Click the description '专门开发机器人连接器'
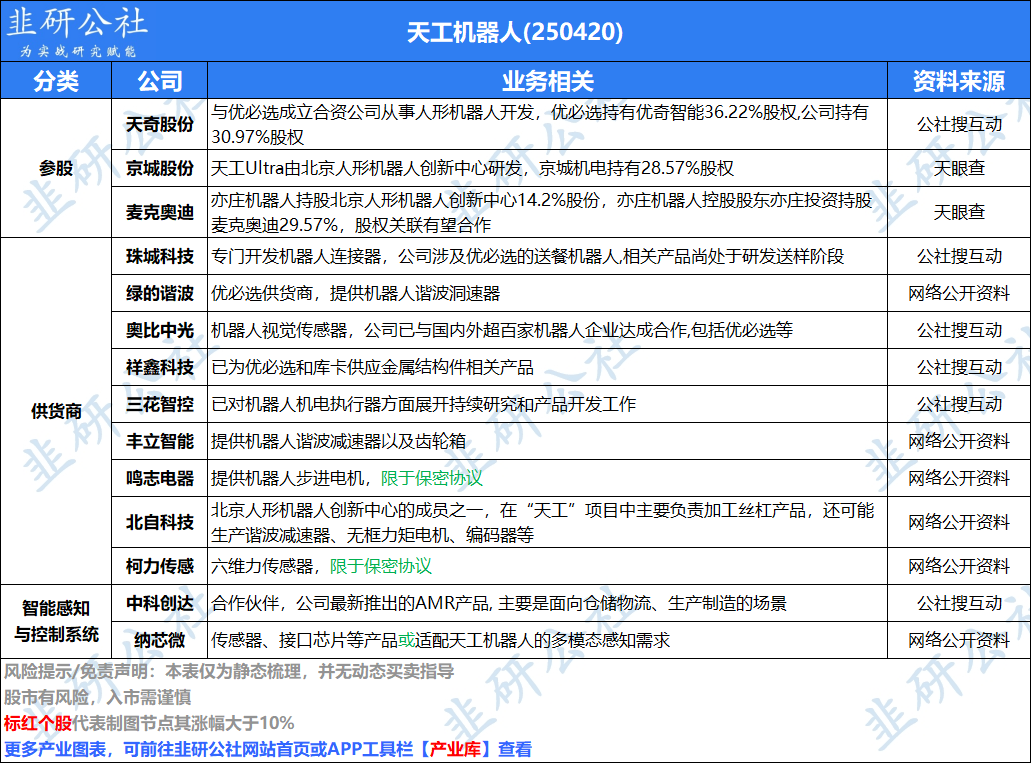Viewport: 1032px width, 764px height. click(x=527, y=257)
